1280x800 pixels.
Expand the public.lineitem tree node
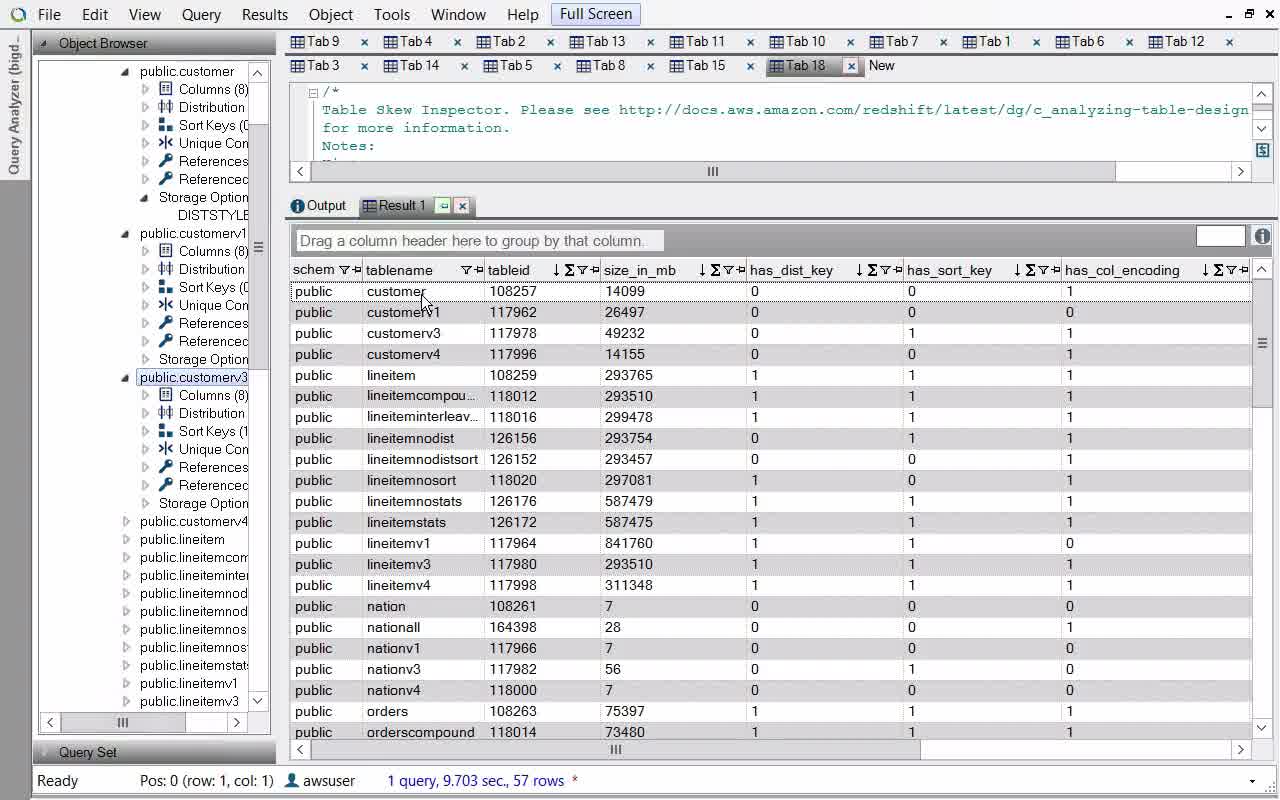tap(126, 539)
